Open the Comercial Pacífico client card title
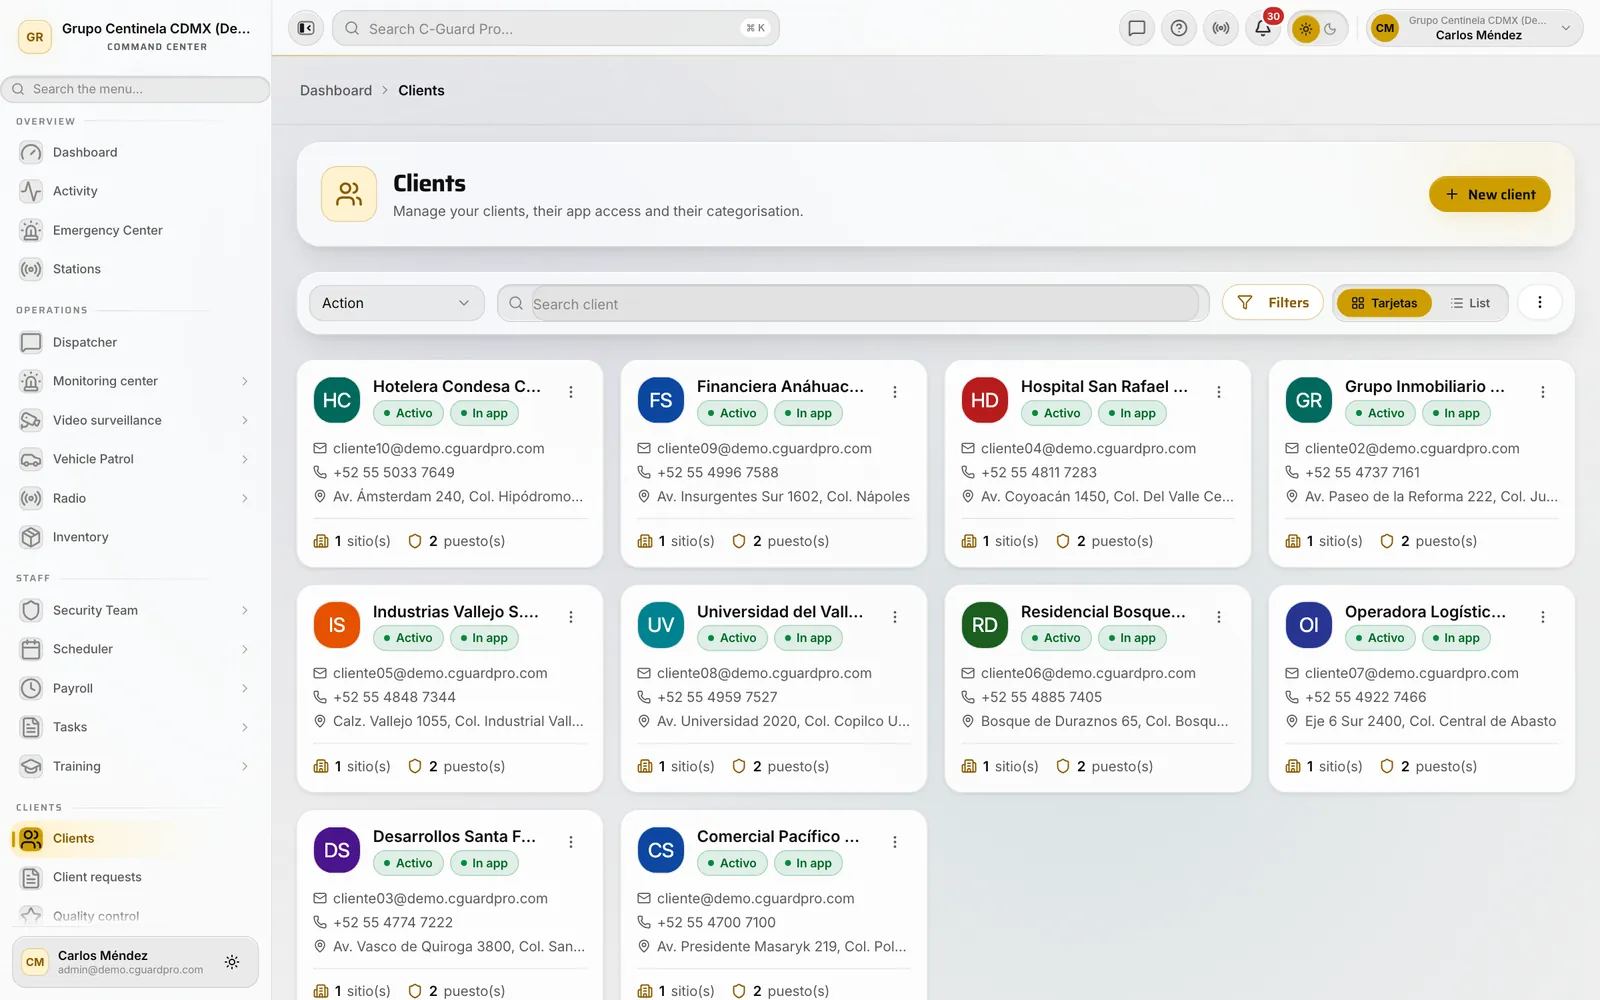This screenshot has width=1600, height=1000. 778,836
